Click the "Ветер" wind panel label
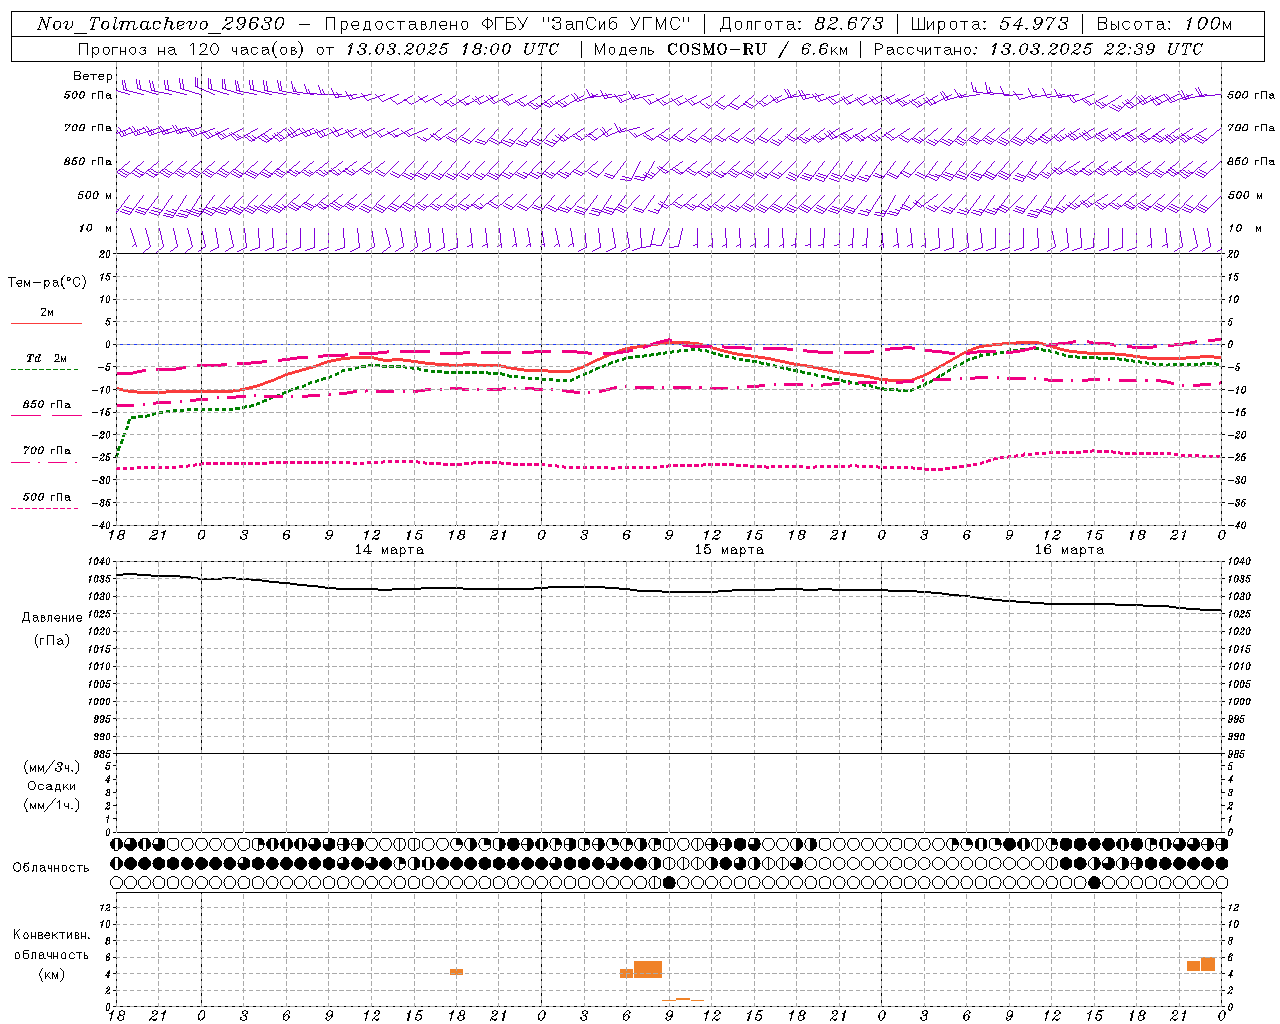Screen dimensions: 1280x1024 (x=92, y=76)
